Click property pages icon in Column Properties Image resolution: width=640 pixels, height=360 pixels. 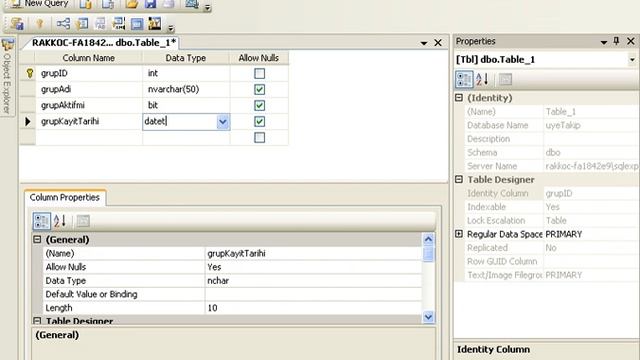[83, 221]
